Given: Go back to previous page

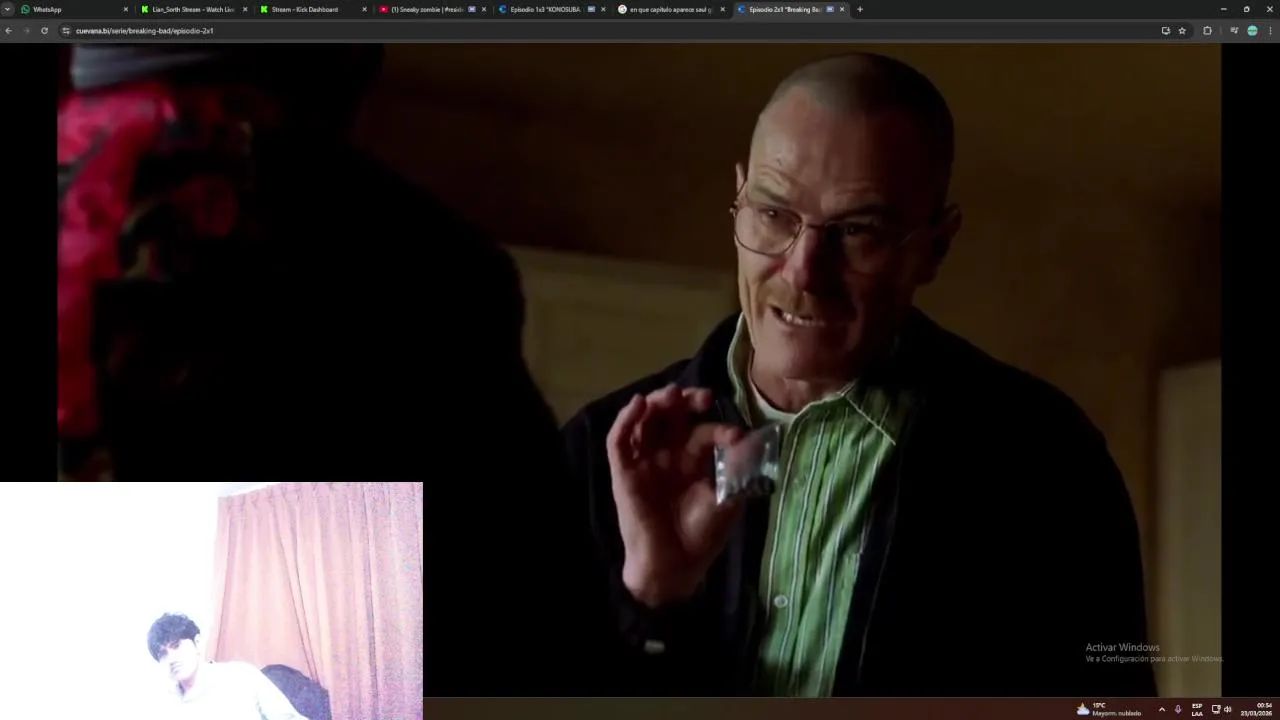Looking at the screenshot, I should 8,30.
